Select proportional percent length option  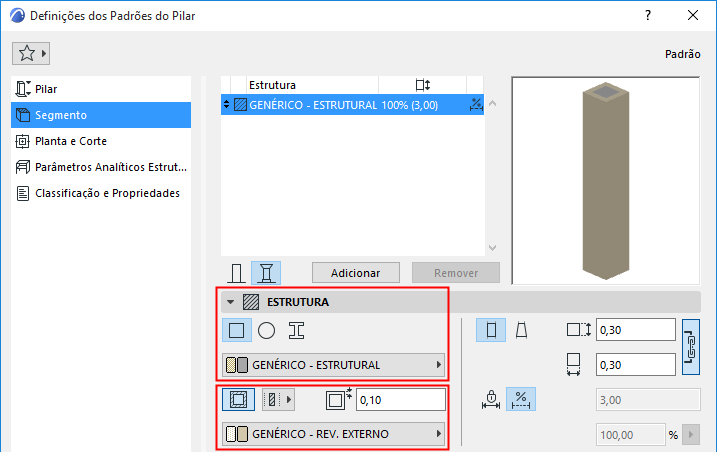point(521,399)
